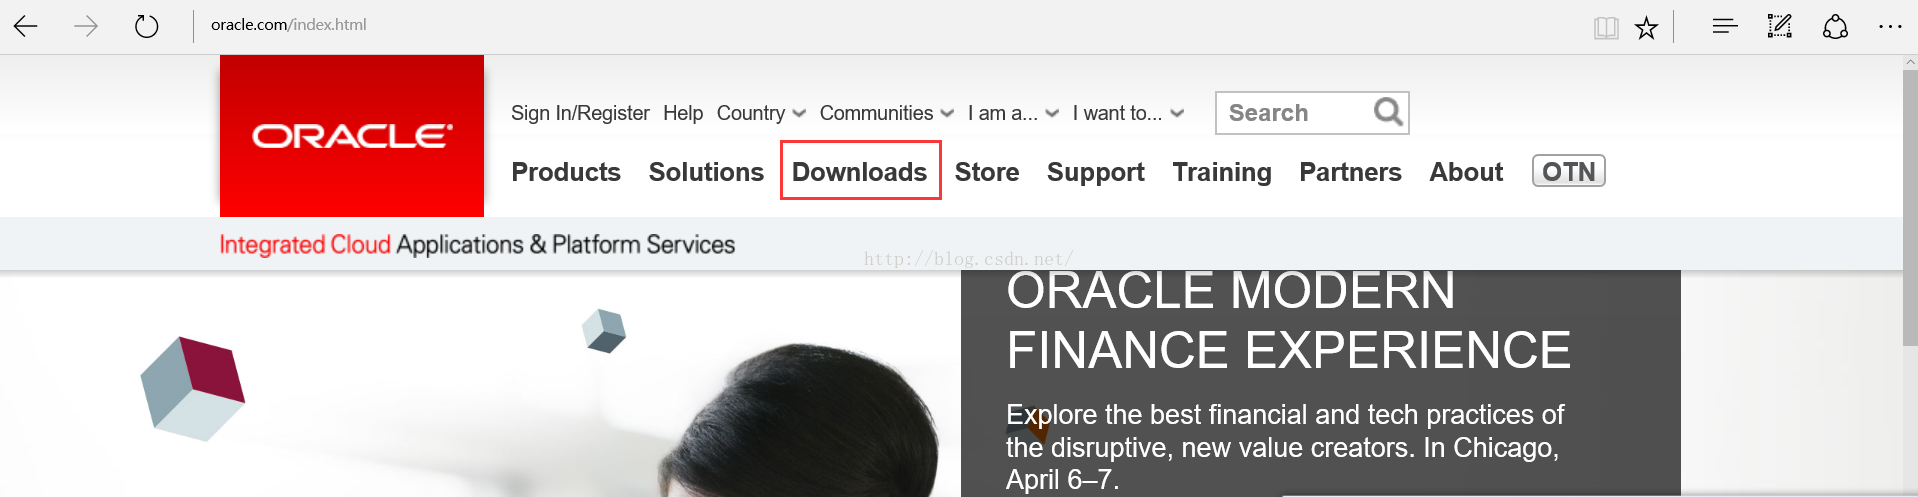Click the scrollbar up arrow
This screenshot has height=497, width=1918.
1910,62
